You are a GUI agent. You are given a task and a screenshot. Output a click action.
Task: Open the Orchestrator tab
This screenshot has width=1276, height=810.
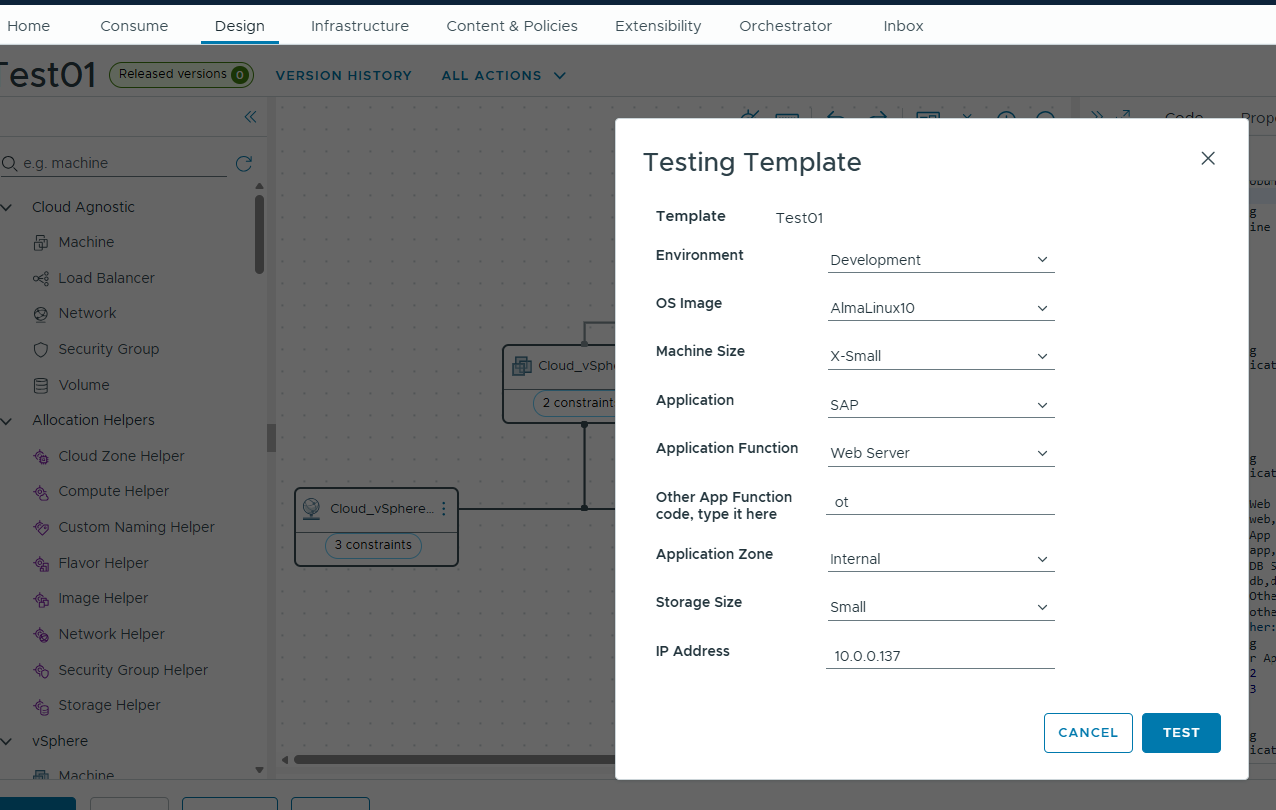click(785, 26)
